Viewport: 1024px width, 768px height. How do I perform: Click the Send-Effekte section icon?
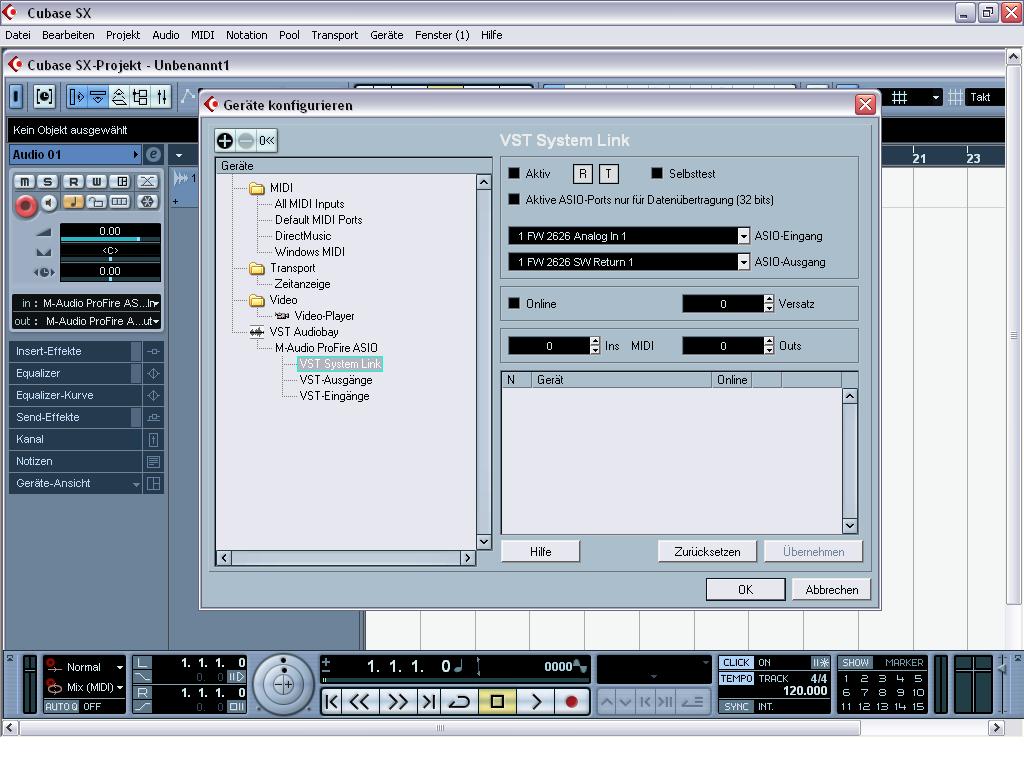coord(153,417)
